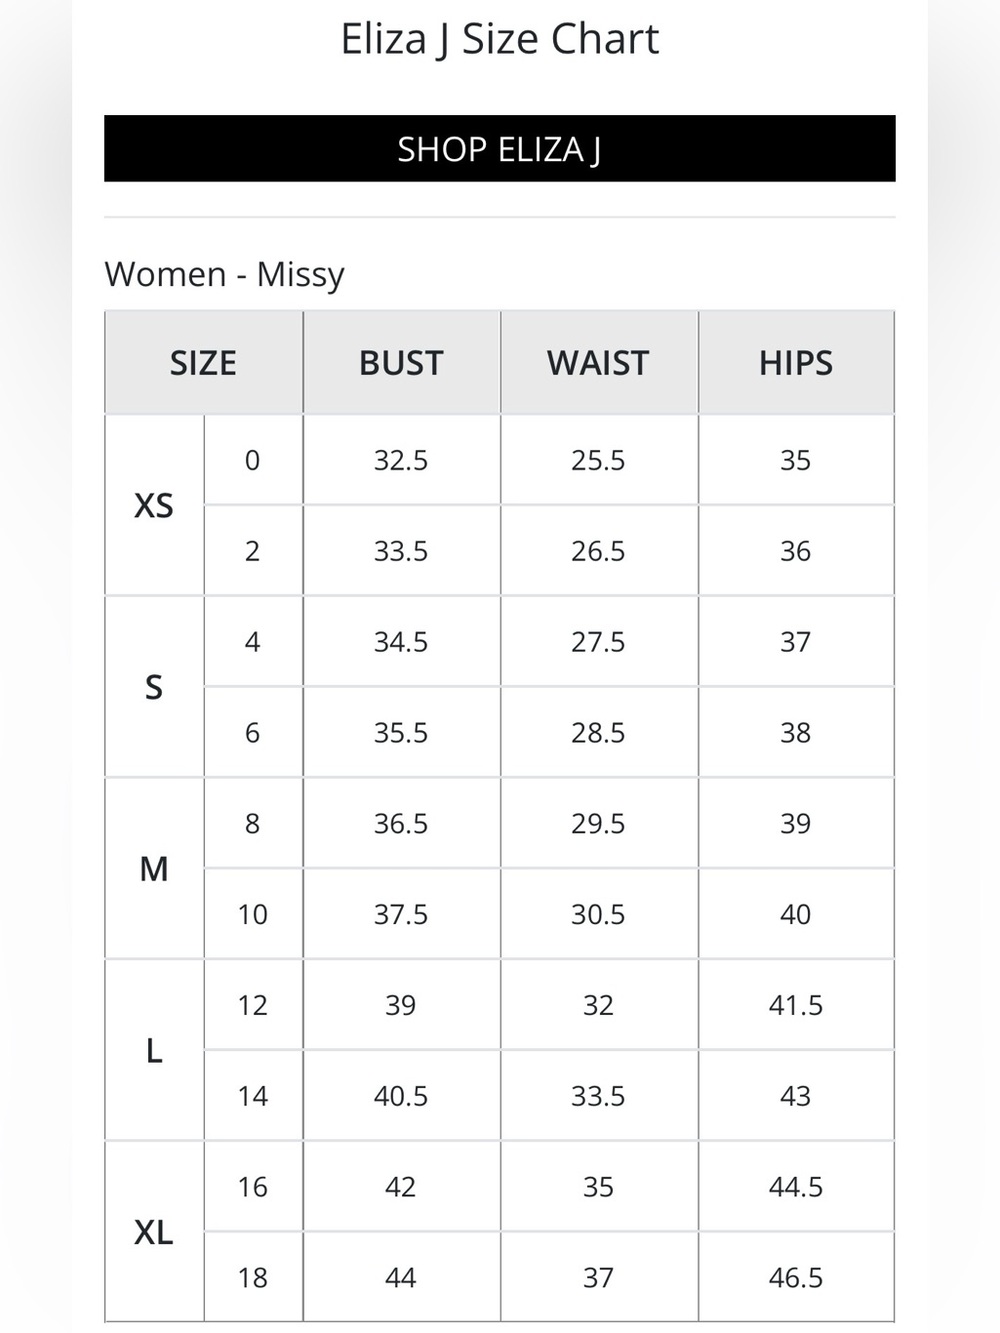Screen dimensions: 1000x1333
Task: Click the size 0 number cell
Action: coord(253,460)
